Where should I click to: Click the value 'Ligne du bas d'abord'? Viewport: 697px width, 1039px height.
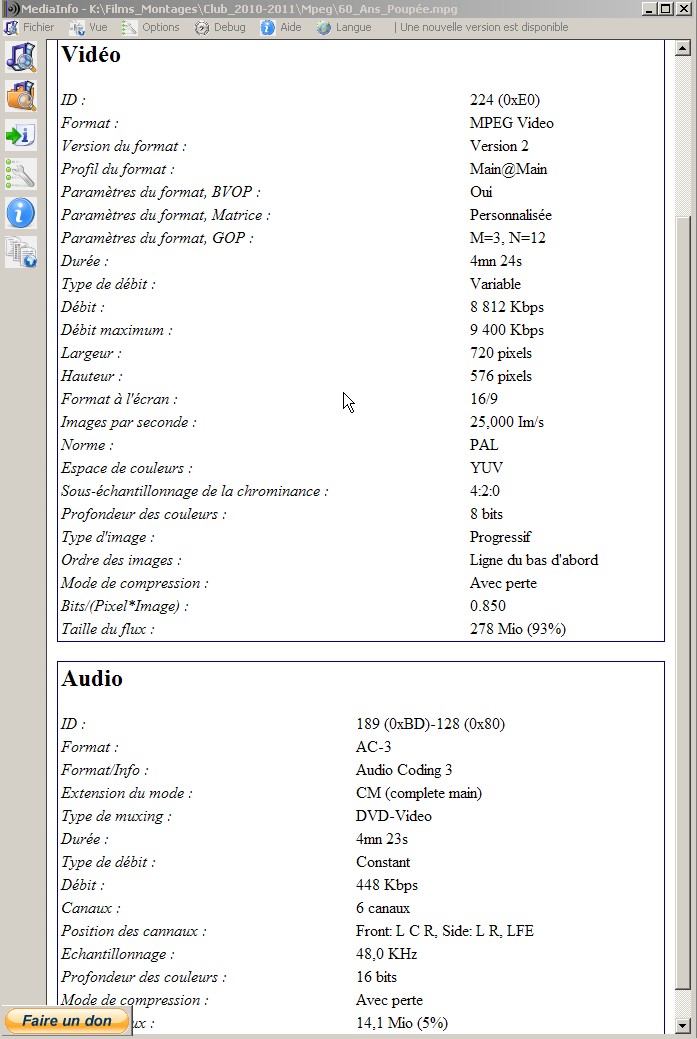[x=534, y=560]
